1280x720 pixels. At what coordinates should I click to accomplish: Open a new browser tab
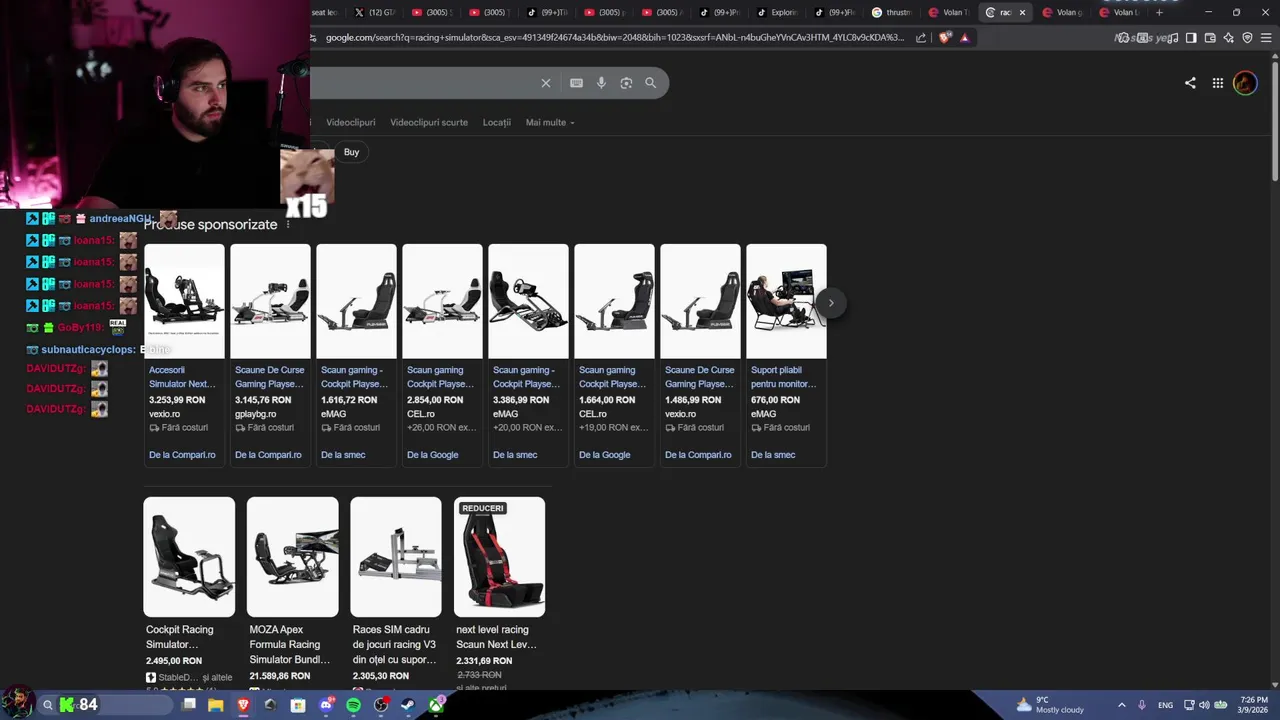tap(1160, 12)
